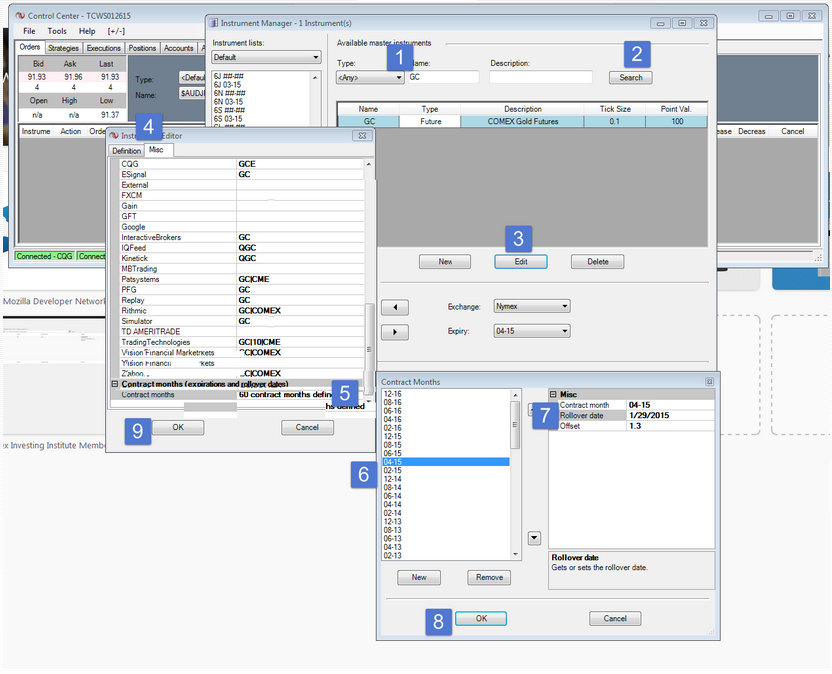Click the move-down arrow in Contract Months
832x674 pixels.
pyautogui.click(x=534, y=538)
